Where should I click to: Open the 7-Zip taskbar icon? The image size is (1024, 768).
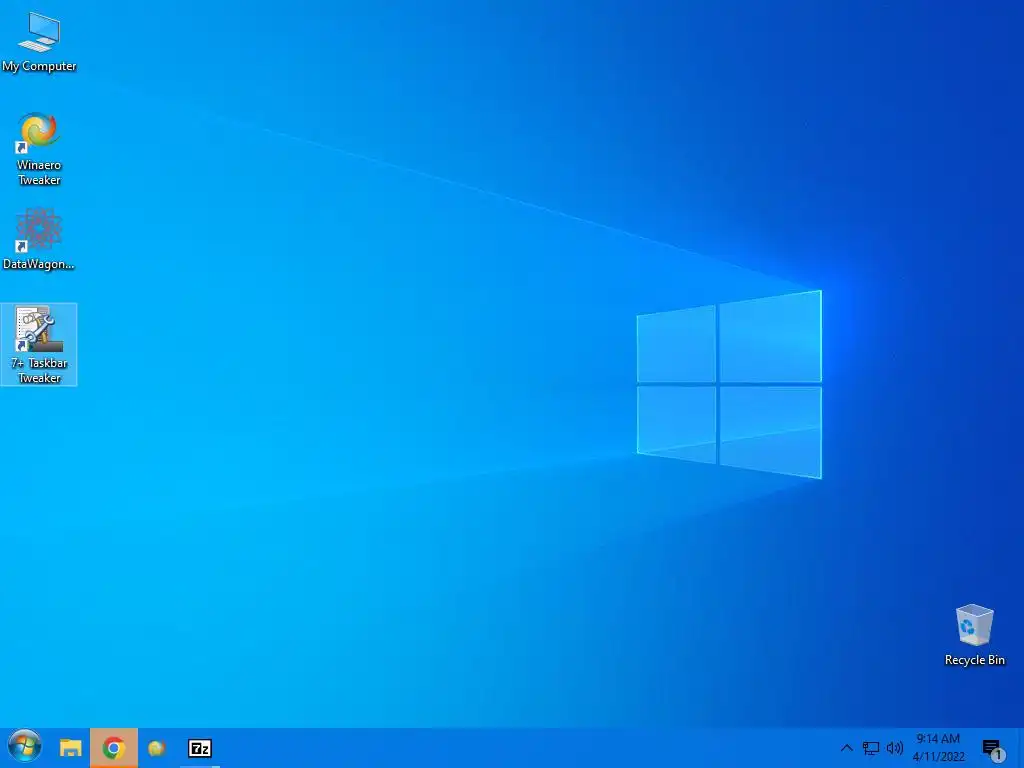(x=200, y=748)
